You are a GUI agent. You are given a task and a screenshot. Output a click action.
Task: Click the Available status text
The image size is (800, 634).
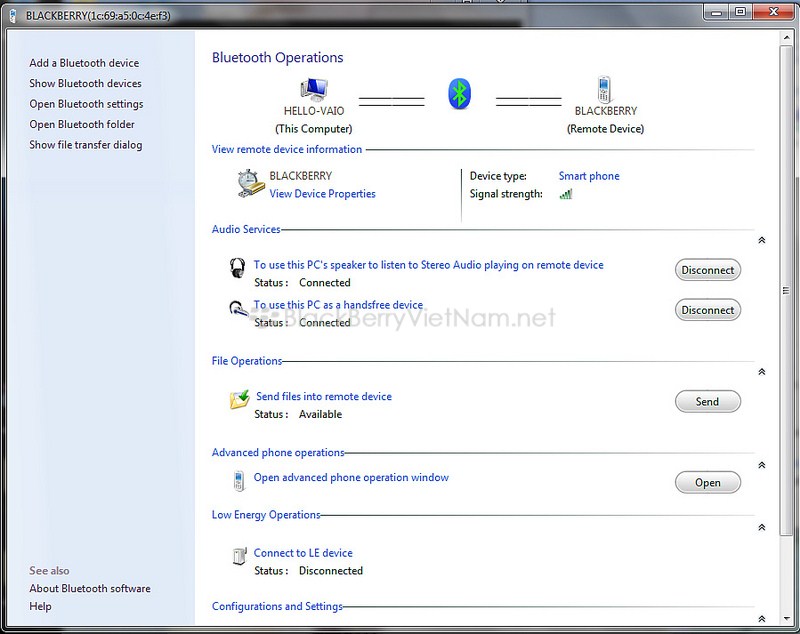320,414
